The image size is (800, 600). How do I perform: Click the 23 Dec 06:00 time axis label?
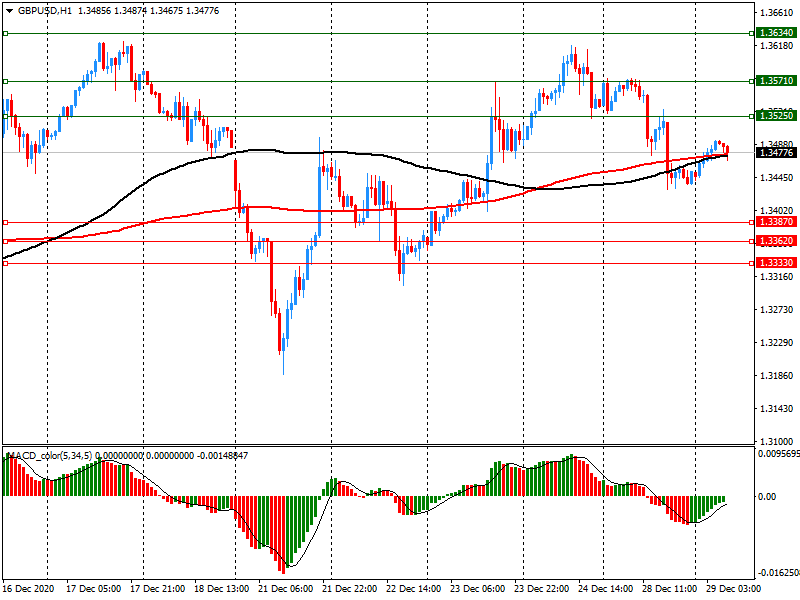click(x=478, y=589)
